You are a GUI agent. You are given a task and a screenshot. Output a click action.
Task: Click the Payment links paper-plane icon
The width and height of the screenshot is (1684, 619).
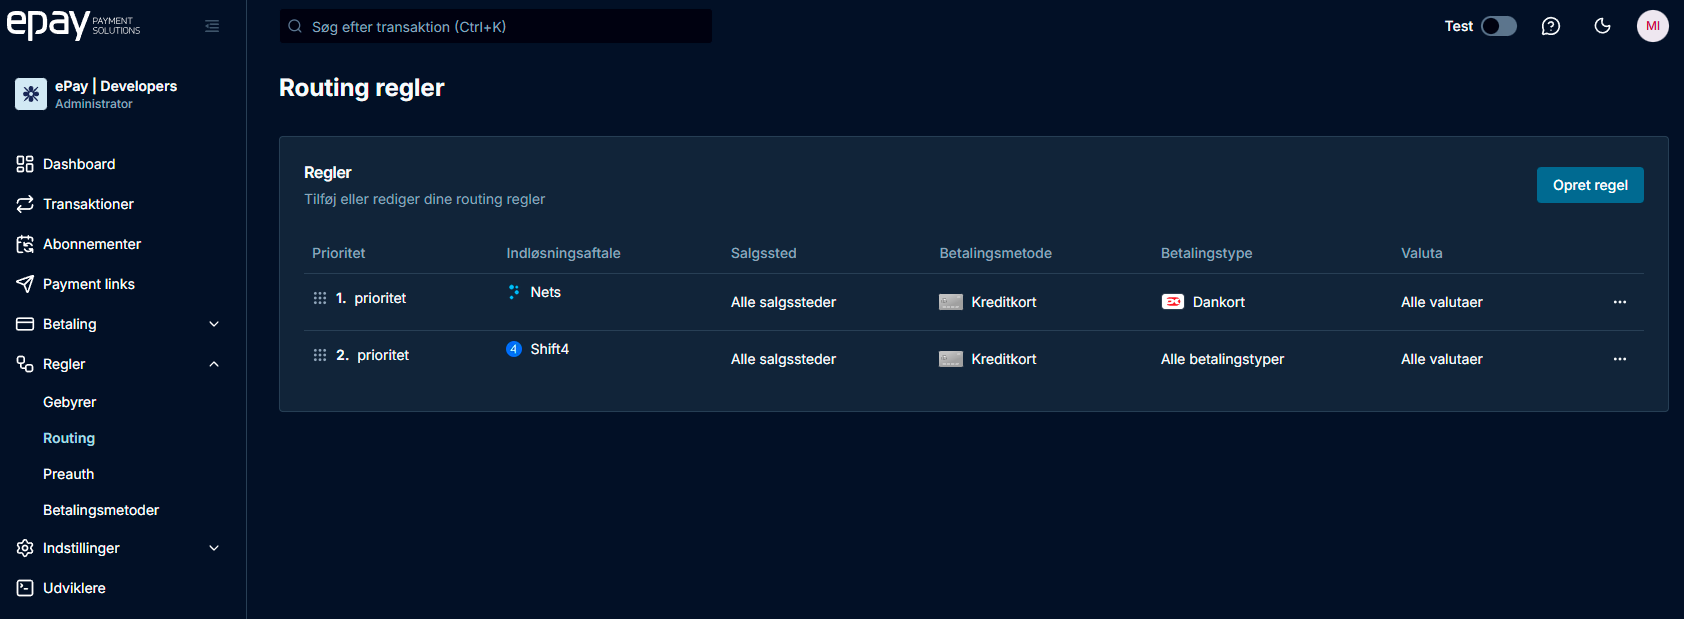[25, 284]
